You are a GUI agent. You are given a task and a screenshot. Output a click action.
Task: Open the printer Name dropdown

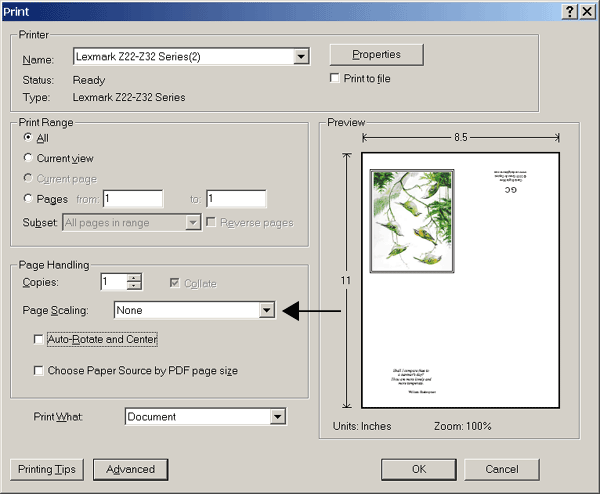click(x=301, y=57)
